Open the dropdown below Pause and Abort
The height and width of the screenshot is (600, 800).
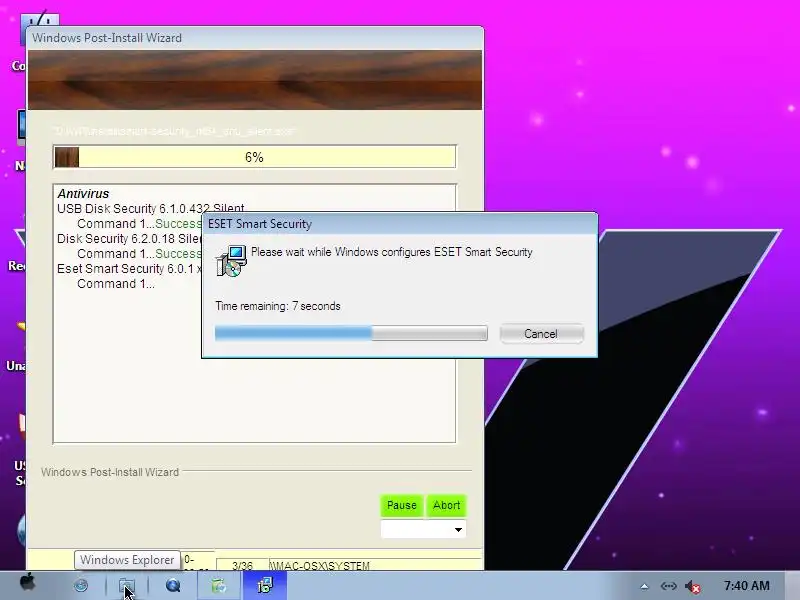(x=423, y=529)
